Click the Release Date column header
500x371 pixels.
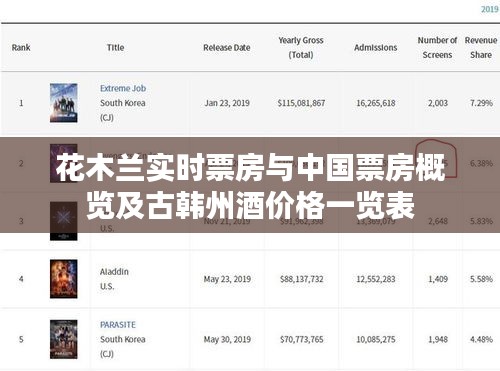coord(227,48)
